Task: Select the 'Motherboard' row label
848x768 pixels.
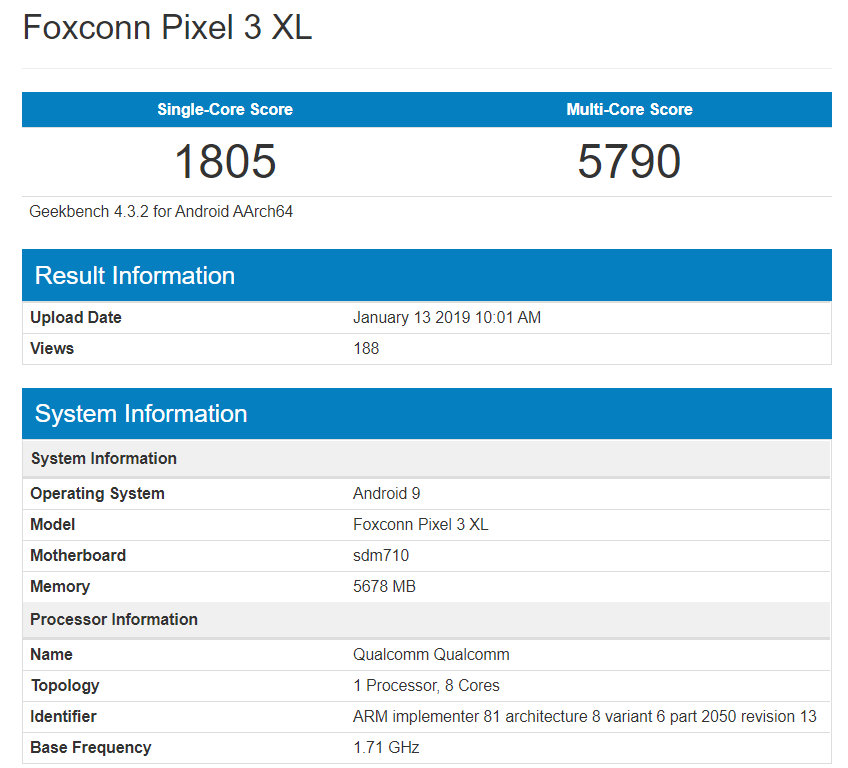Action: pyautogui.click(x=78, y=555)
